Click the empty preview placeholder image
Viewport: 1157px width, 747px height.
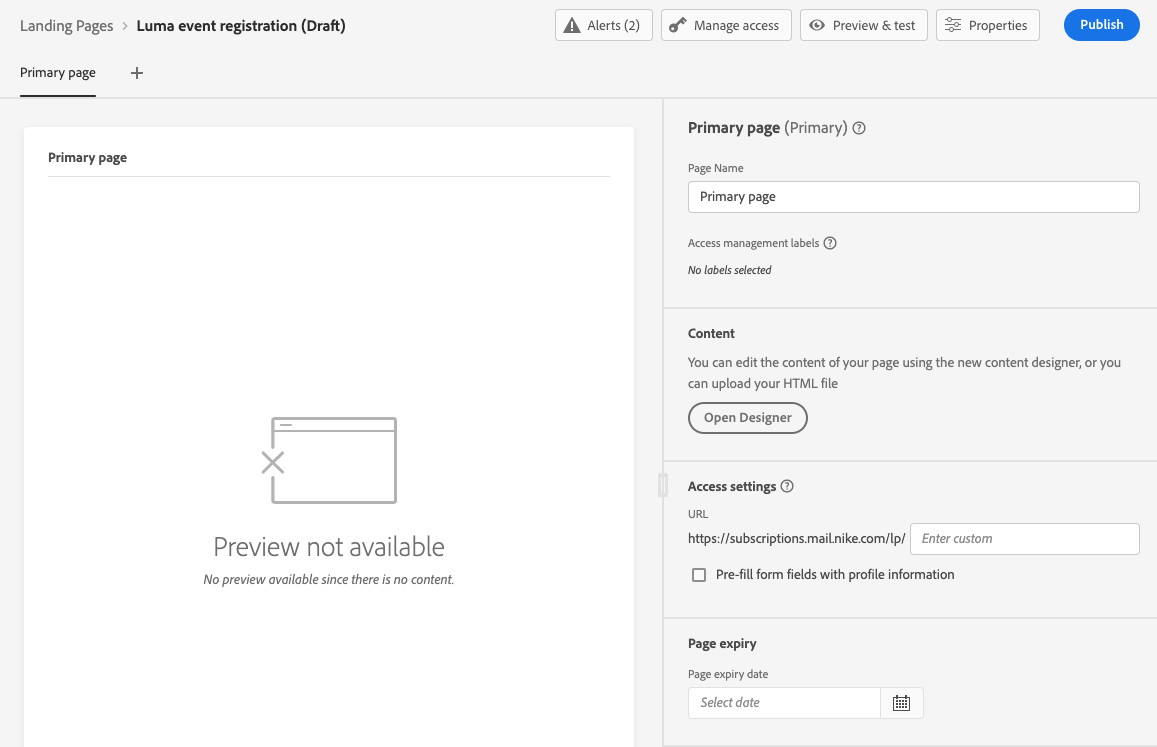[x=329, y=460]
